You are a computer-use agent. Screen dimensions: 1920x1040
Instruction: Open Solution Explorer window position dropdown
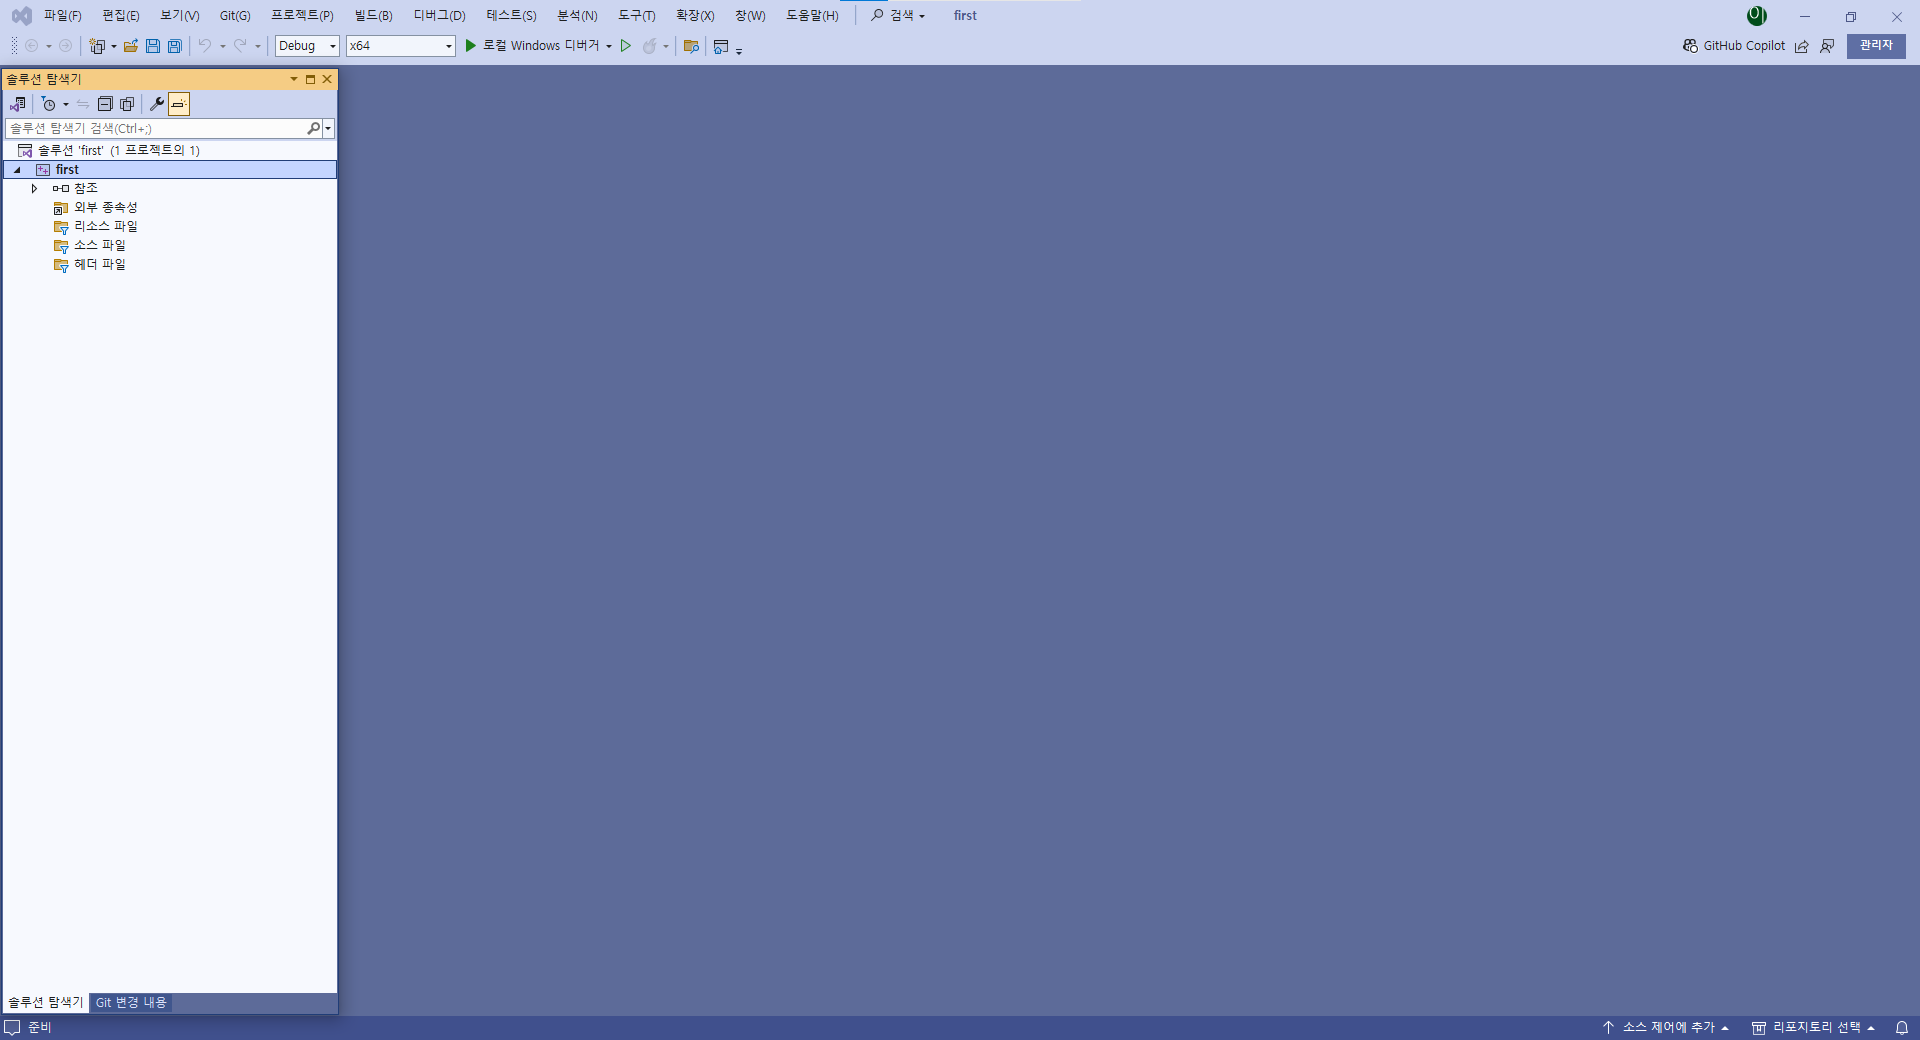(294, 79)
